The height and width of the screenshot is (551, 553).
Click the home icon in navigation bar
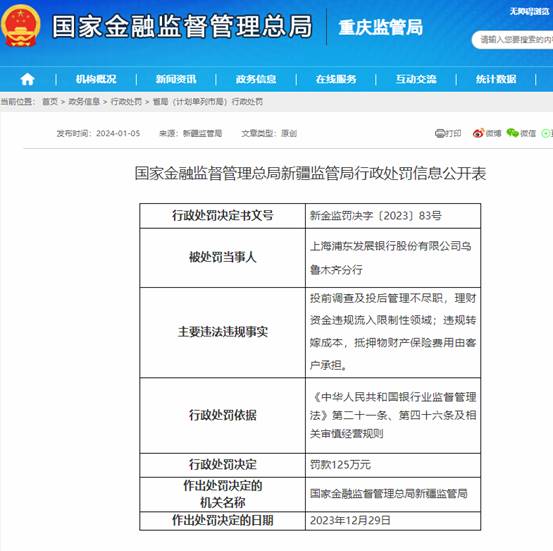(x=27, y=79)
